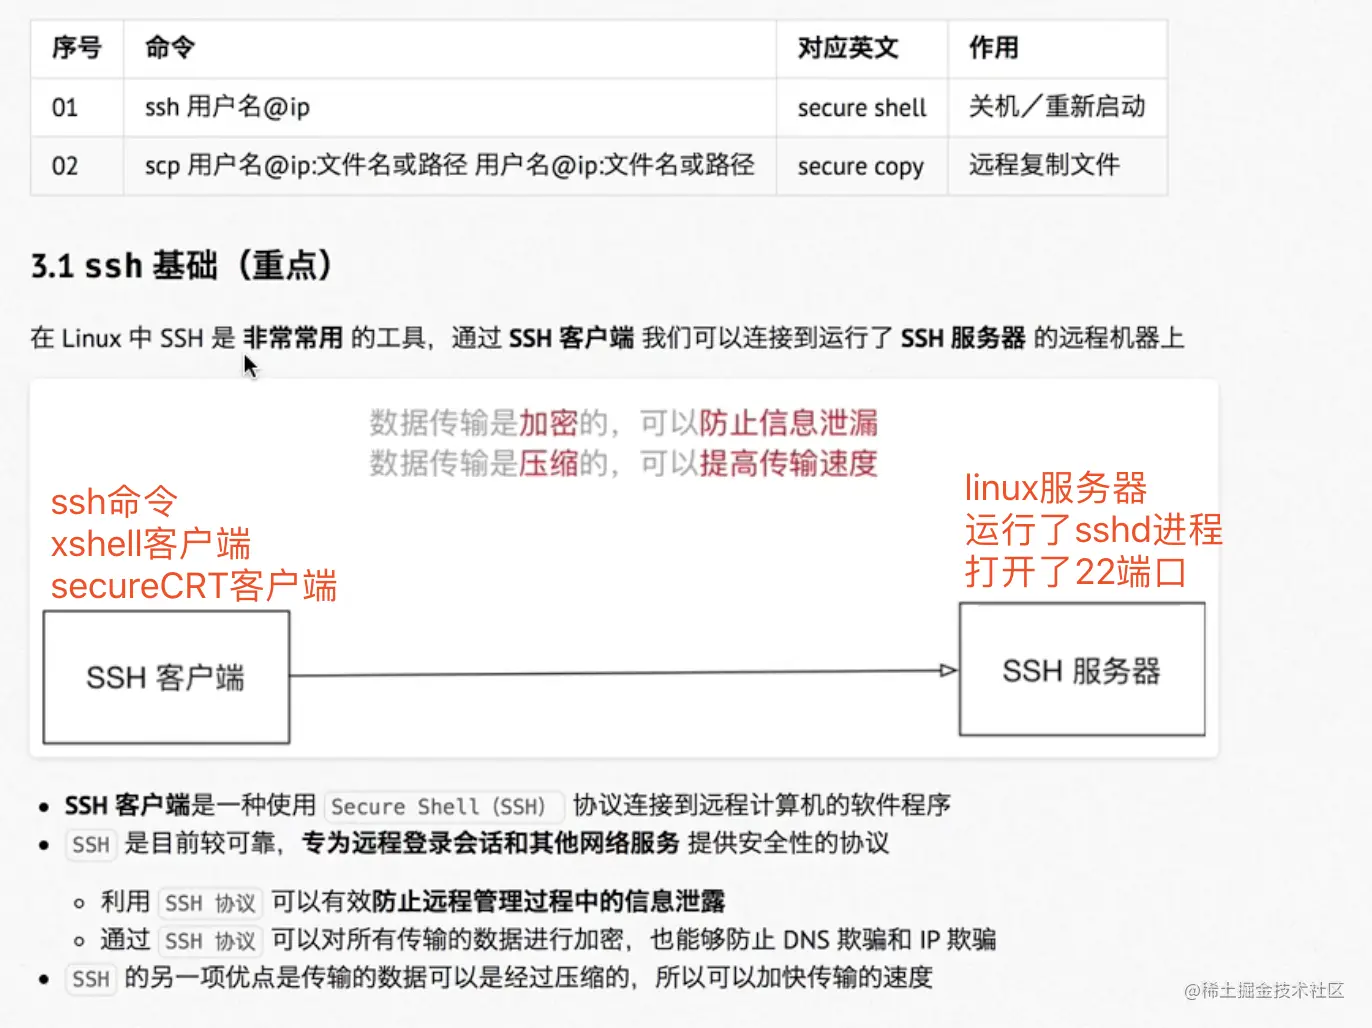Click the orange 'secureCRT客户端' annotation
Screen dimensions: 1372x1028
(x=194, y=586)
